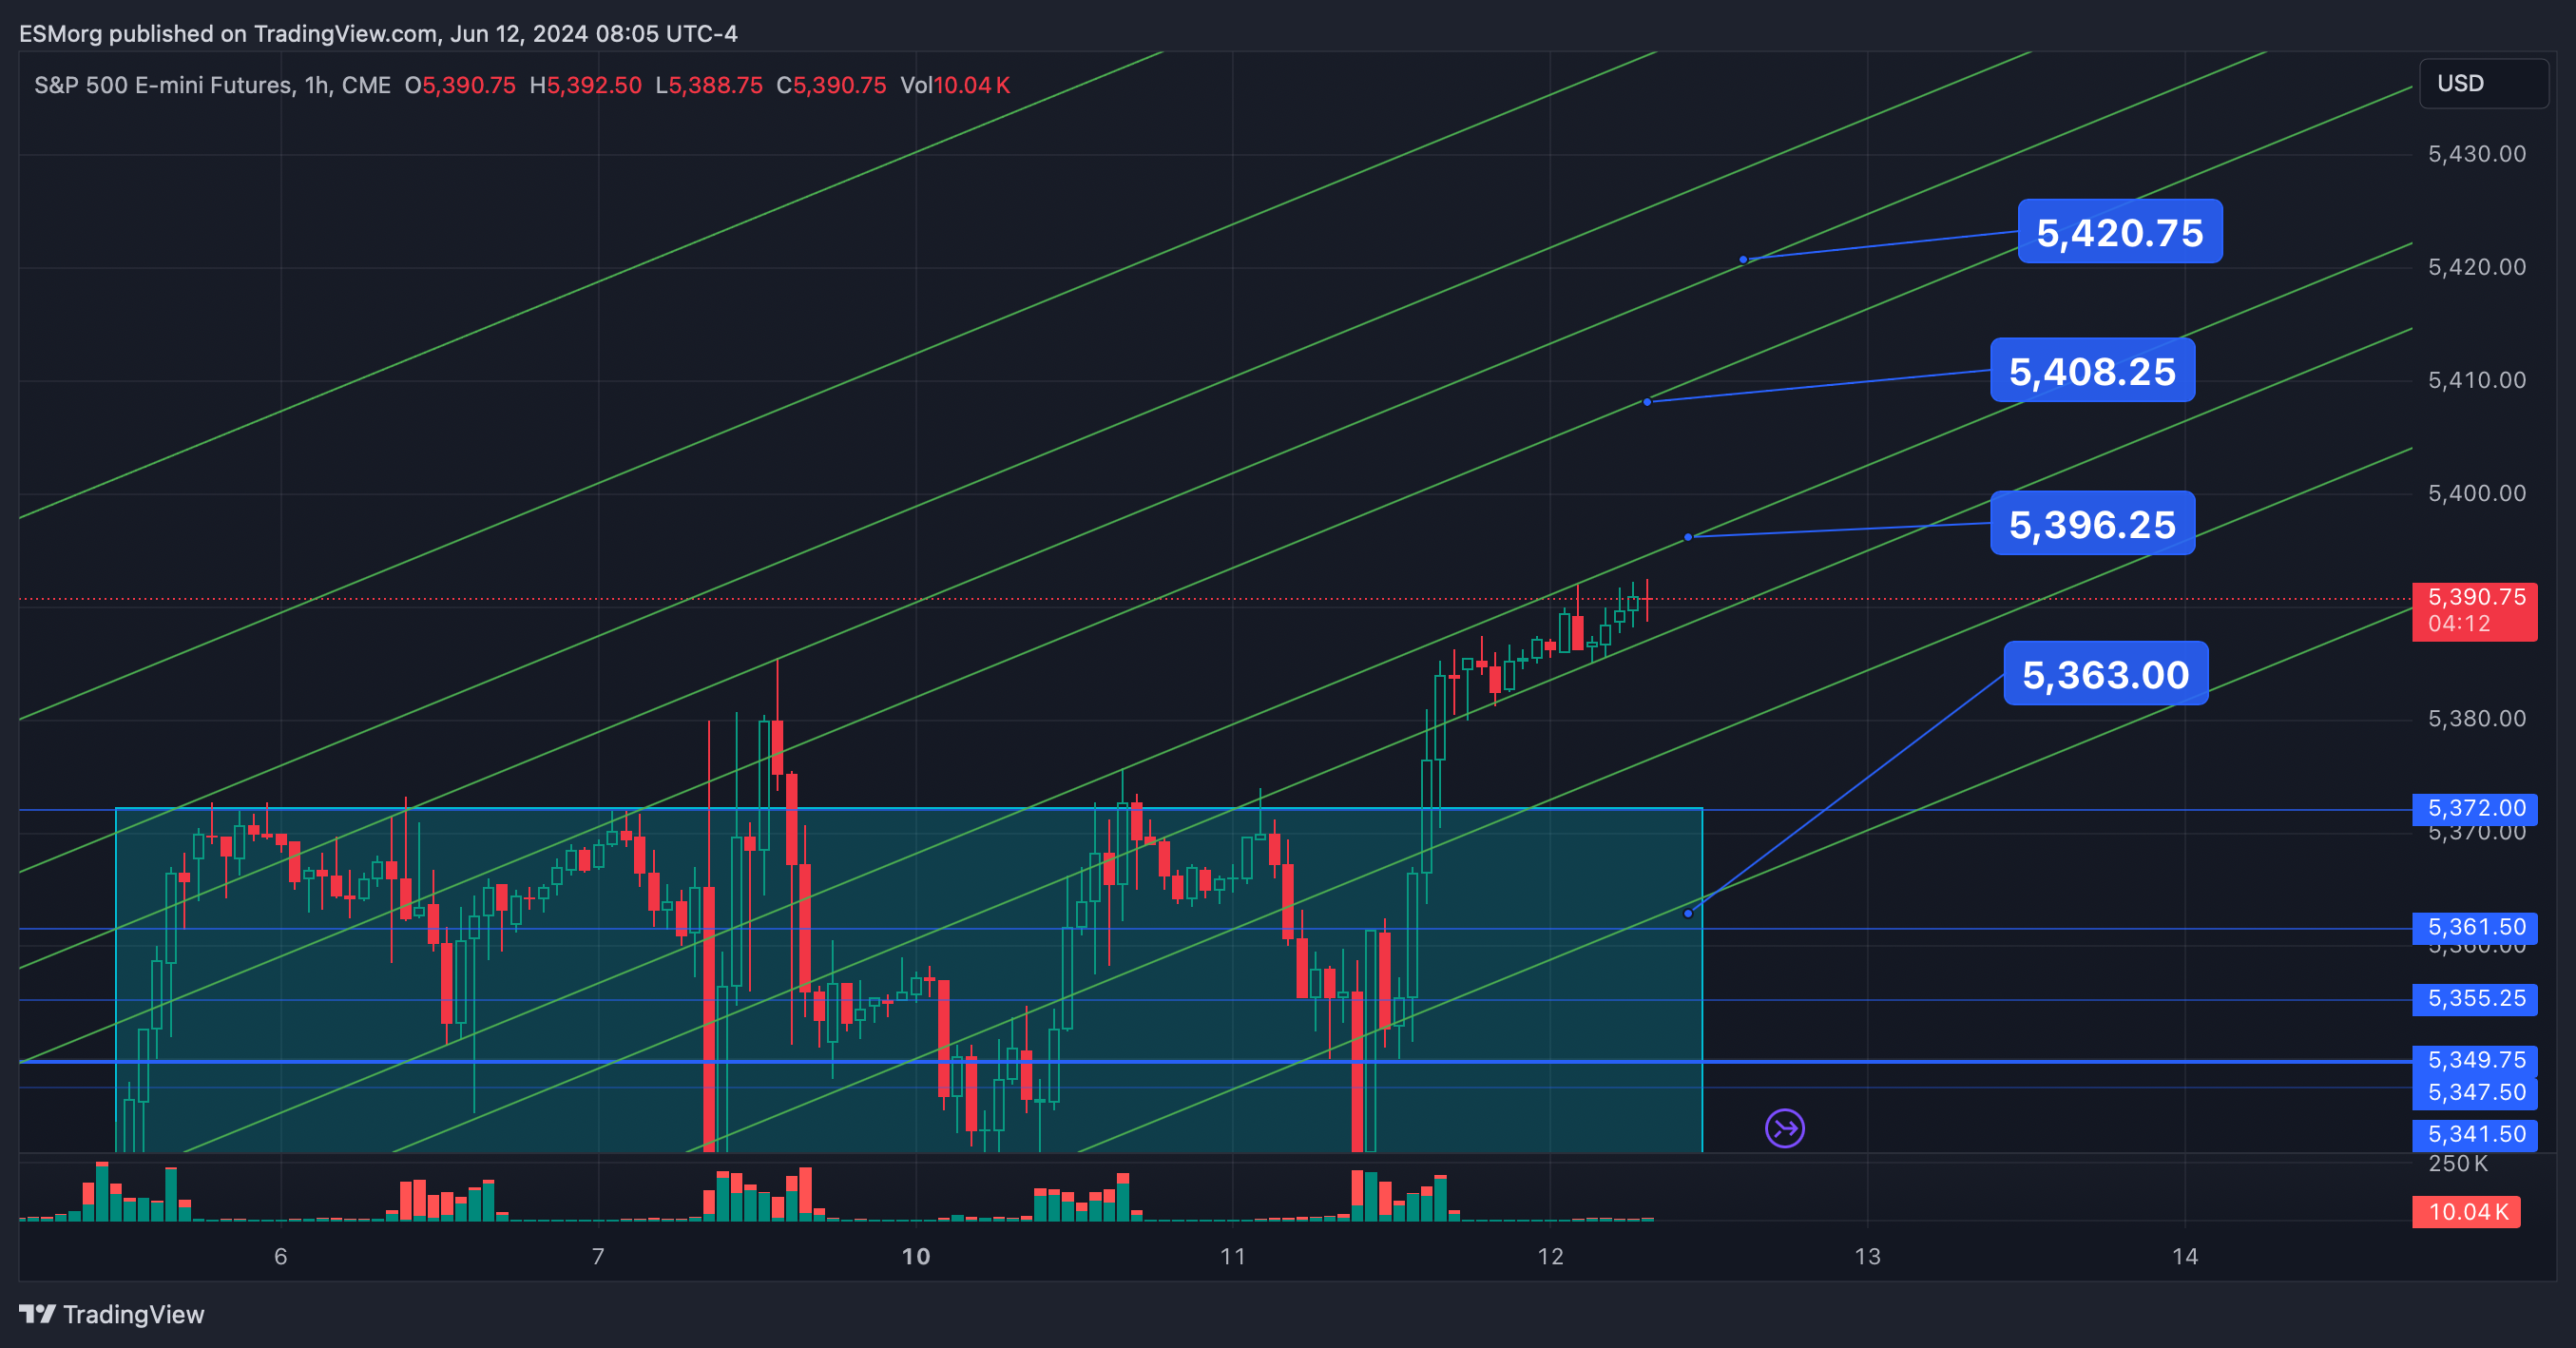Click the date label 11 on time axis
The width and height of the screenshot is (2576, 1348).
click(x=1233, y=1257)
